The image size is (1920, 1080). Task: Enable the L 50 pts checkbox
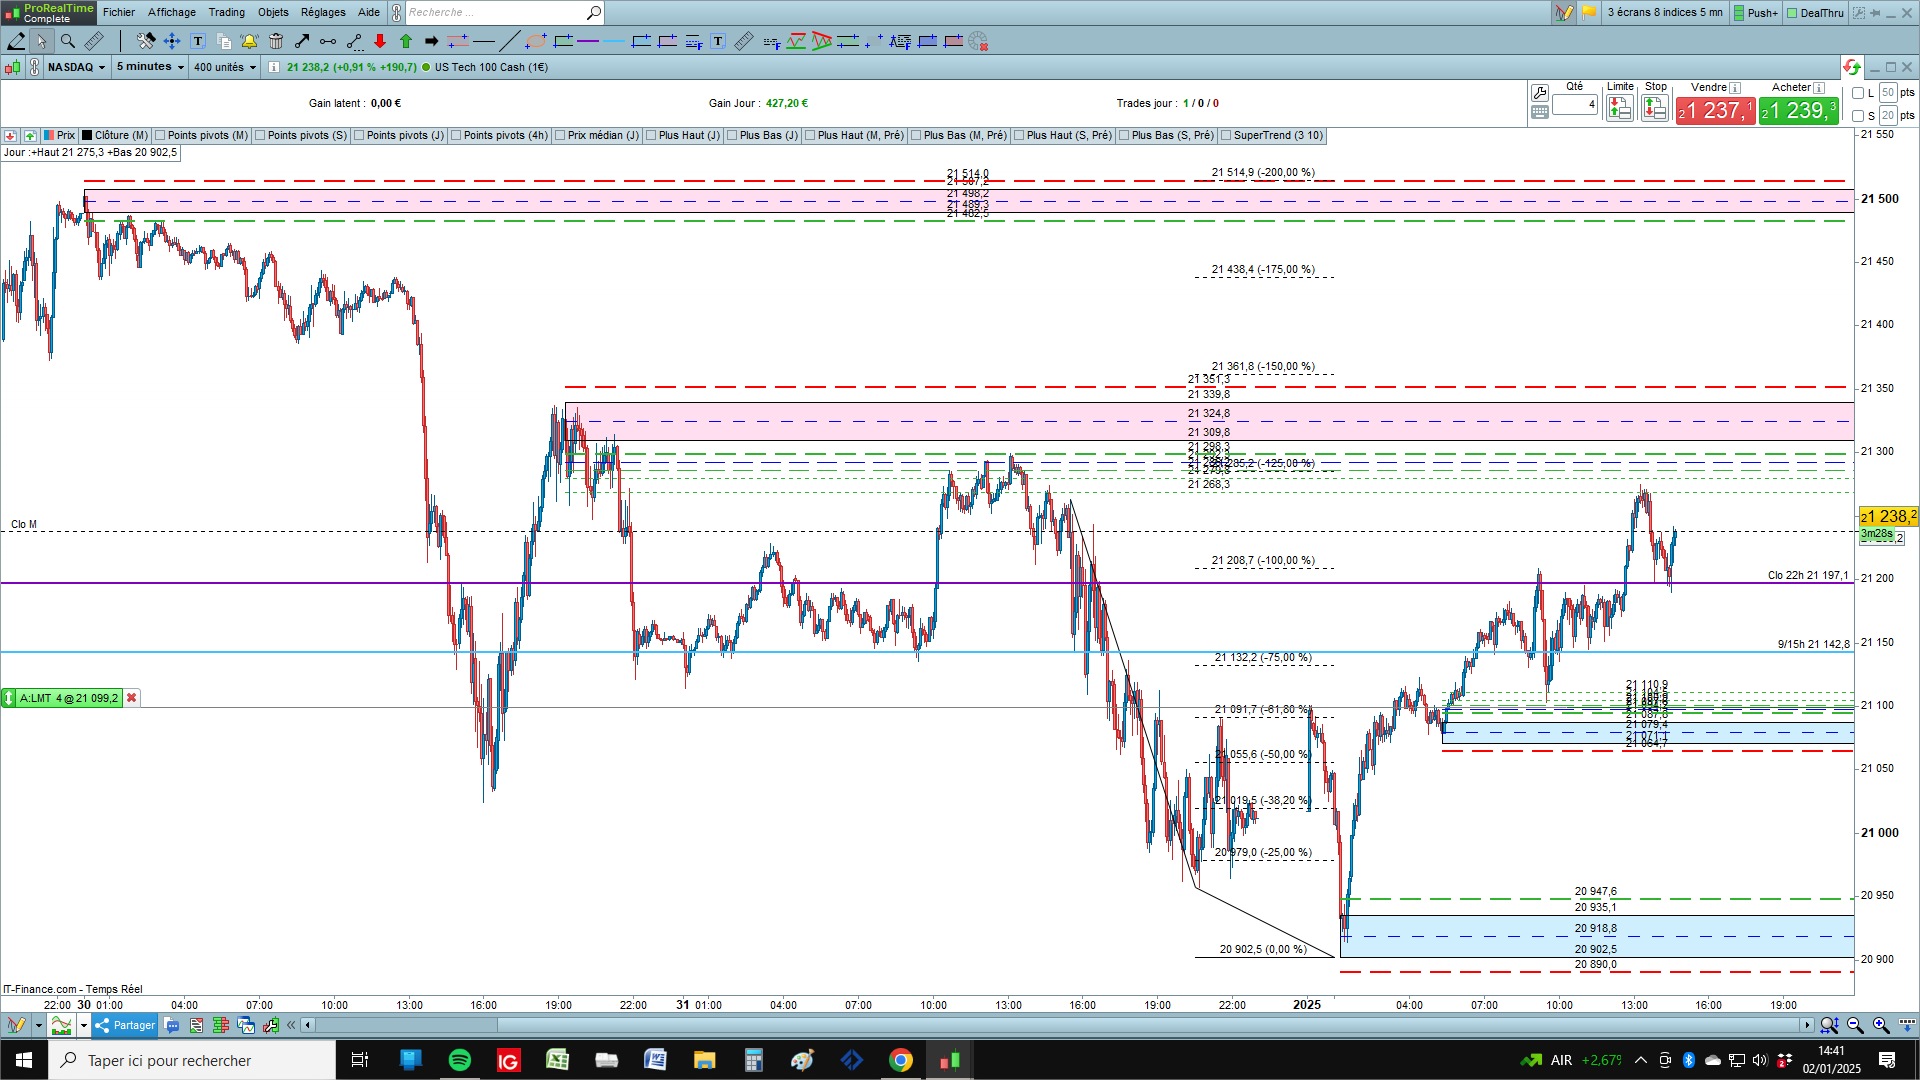point(1858,93)
